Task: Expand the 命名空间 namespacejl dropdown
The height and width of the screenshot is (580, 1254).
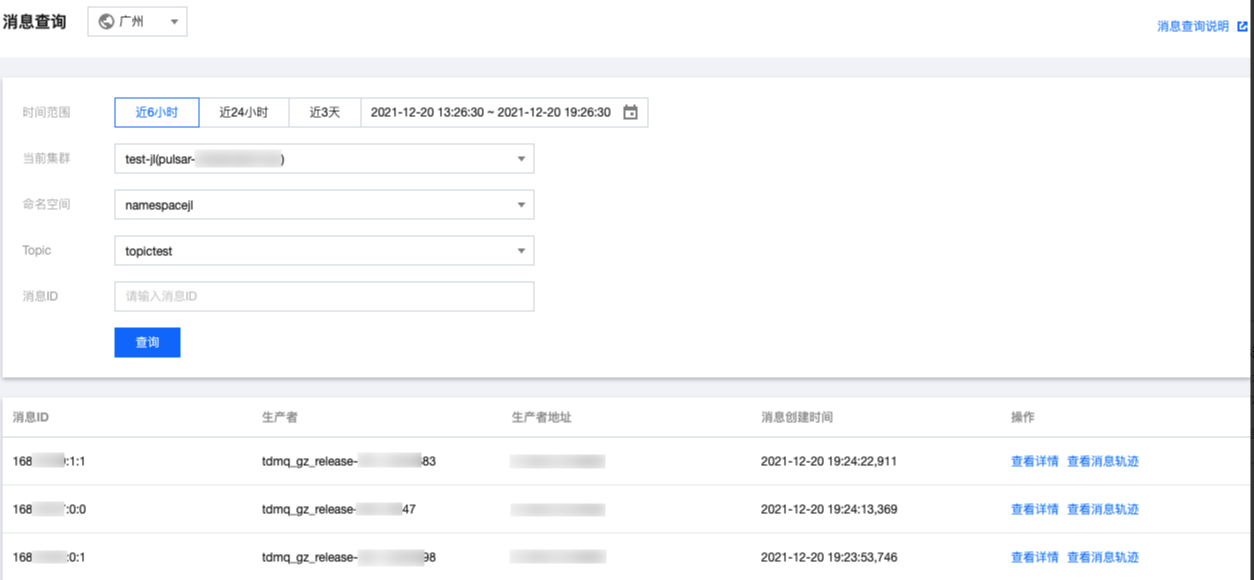Action: tap(324, 205)
